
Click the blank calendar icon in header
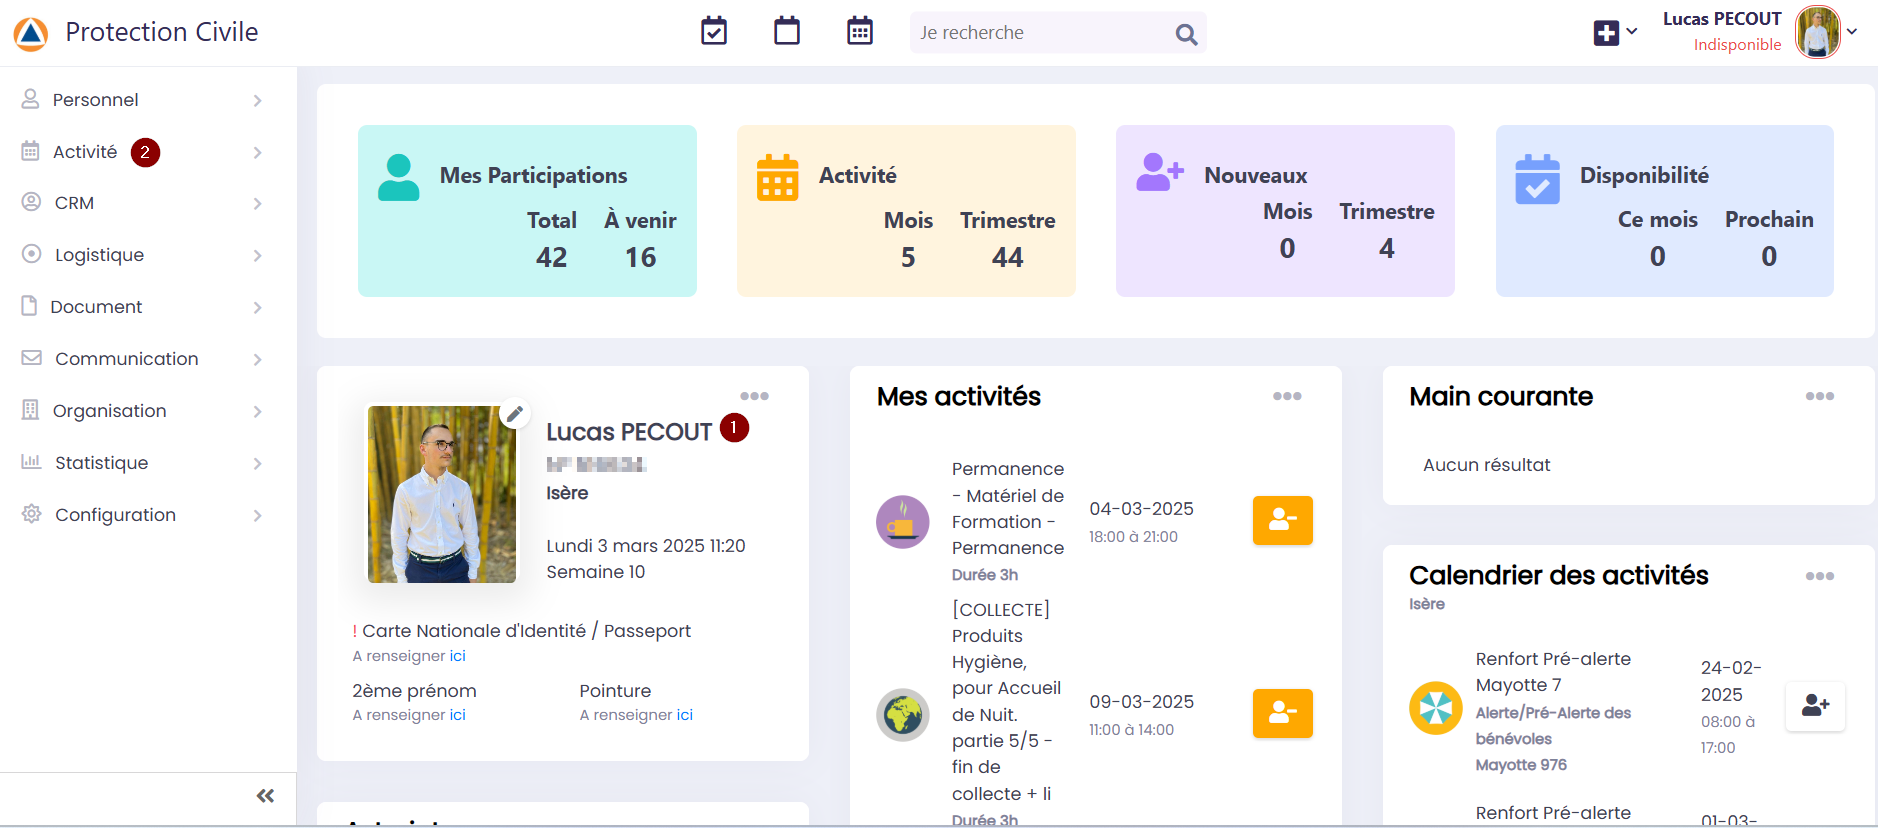pyautogui.click(x=787, y=32)
